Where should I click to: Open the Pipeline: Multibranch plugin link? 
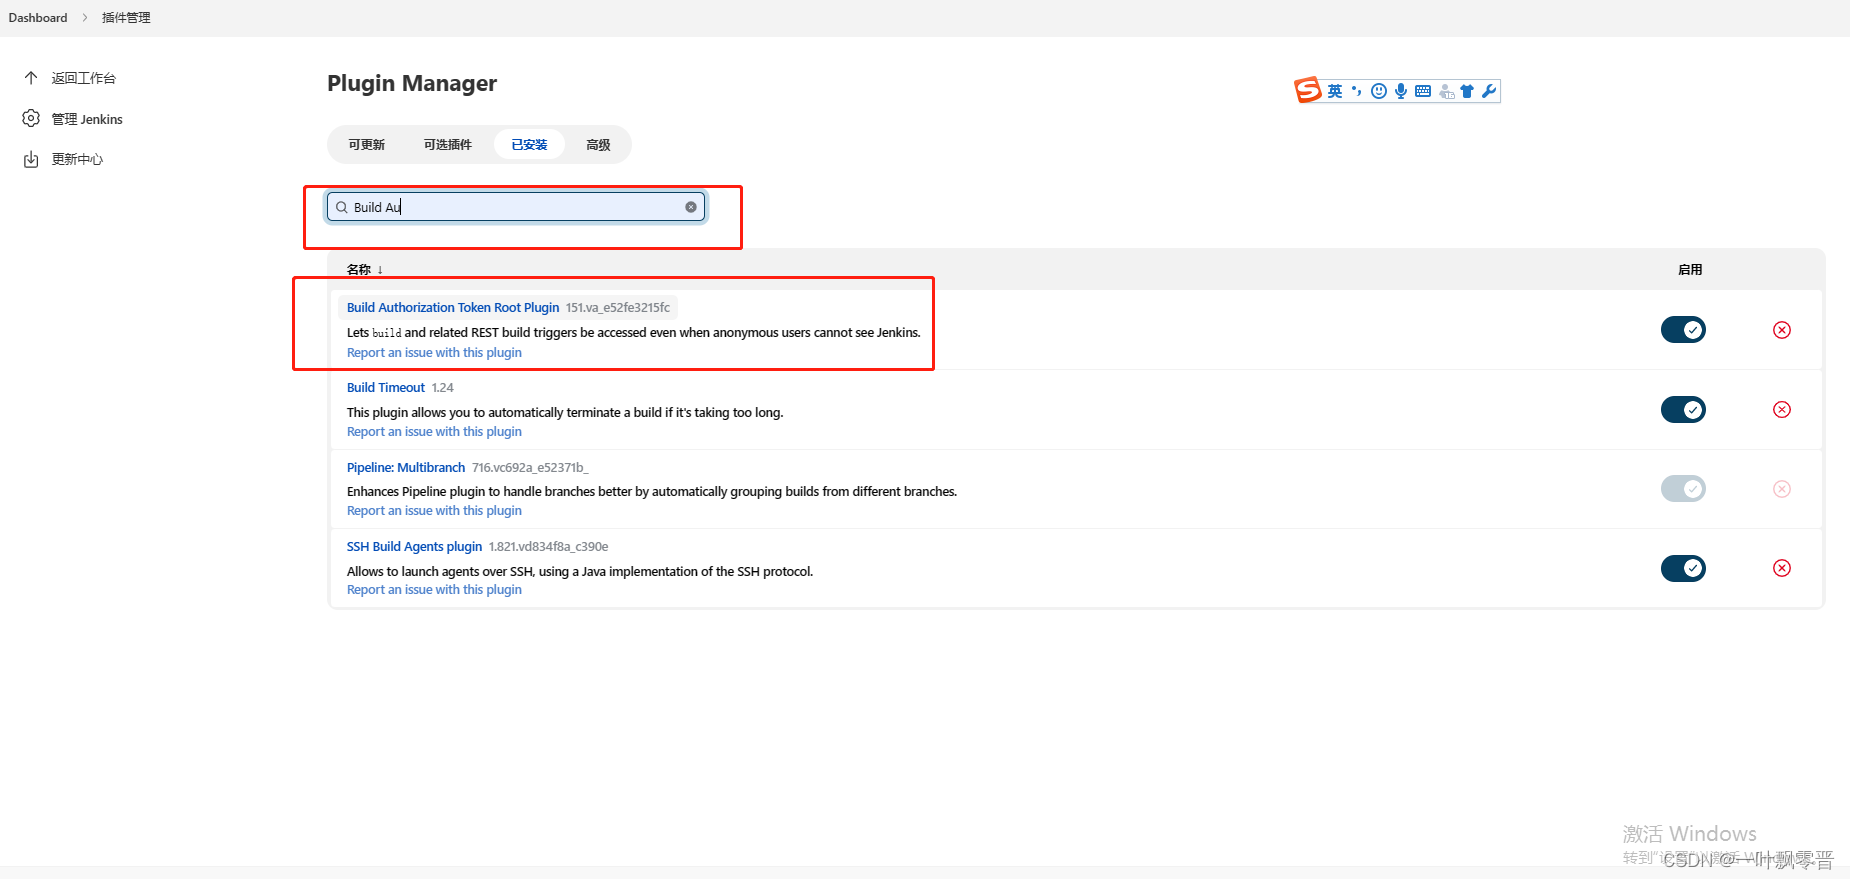tap(406, 468)
